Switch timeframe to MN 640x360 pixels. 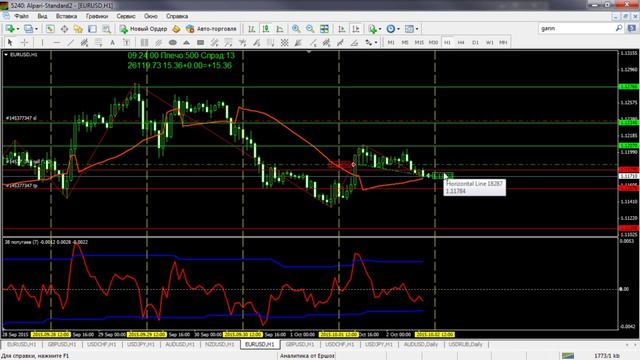point(503,42)
